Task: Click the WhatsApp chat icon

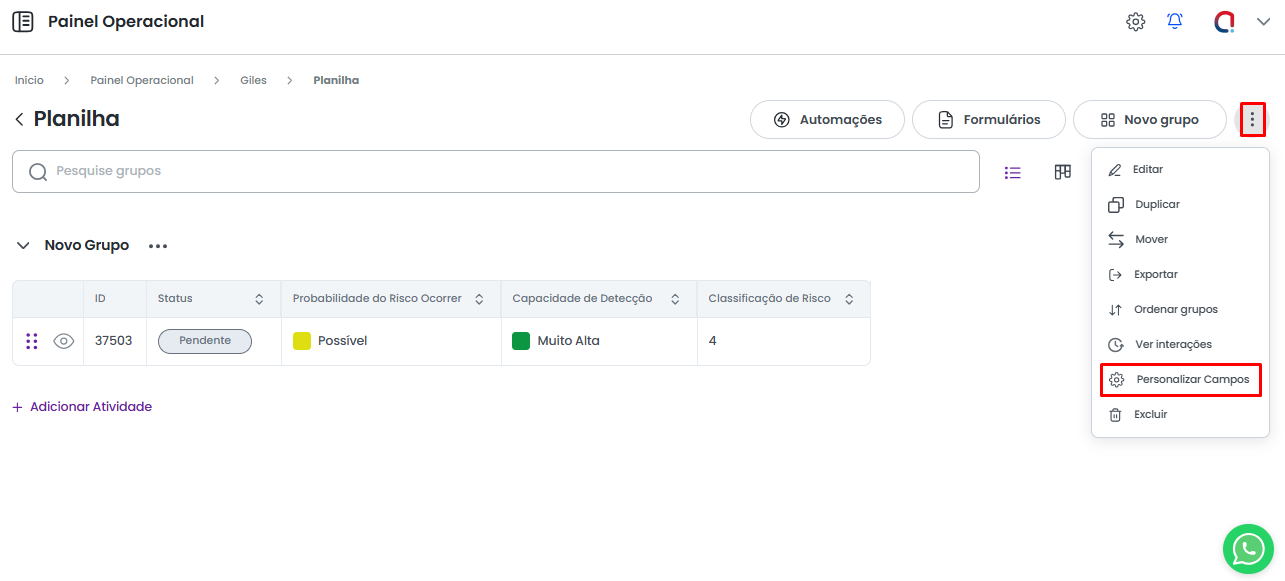Action: pyautogui.click(x=1248, y=548)
